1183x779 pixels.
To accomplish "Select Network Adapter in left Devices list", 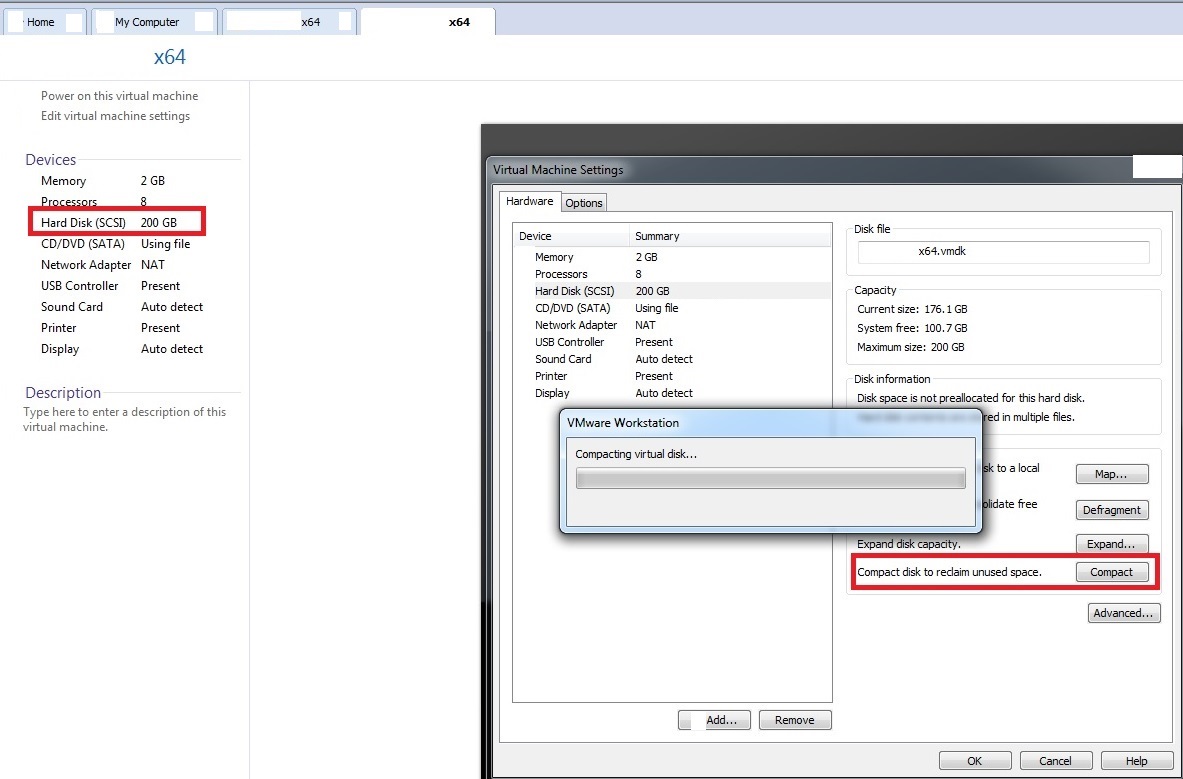I will coord(103,265).
